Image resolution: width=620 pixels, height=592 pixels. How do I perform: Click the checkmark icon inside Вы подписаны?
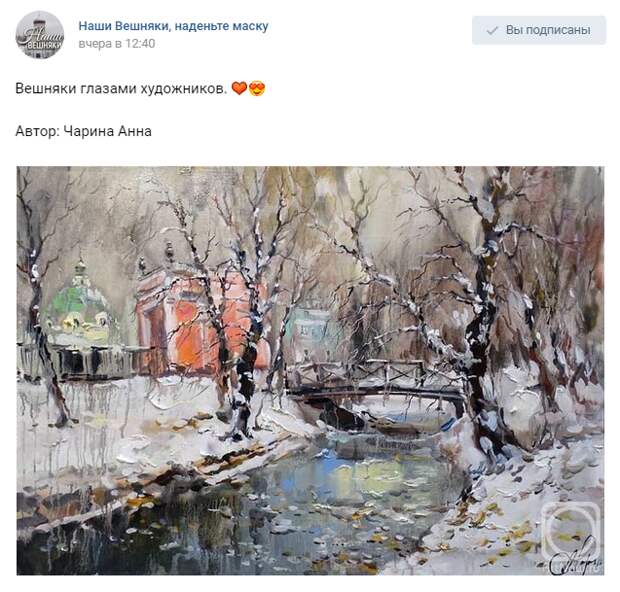click(492, 30)
